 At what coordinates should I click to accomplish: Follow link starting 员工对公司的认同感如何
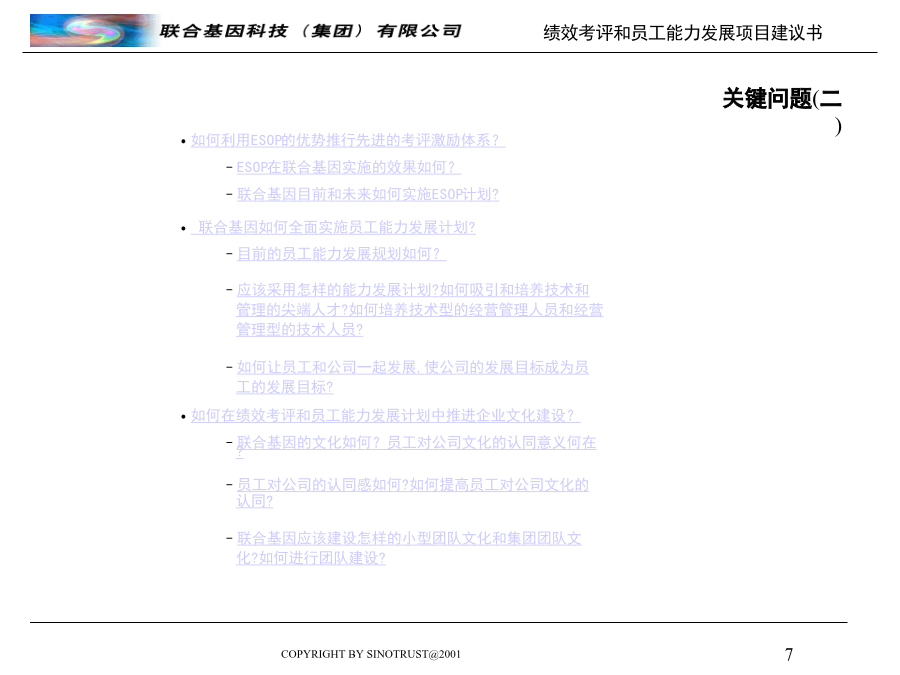(413, 492)
